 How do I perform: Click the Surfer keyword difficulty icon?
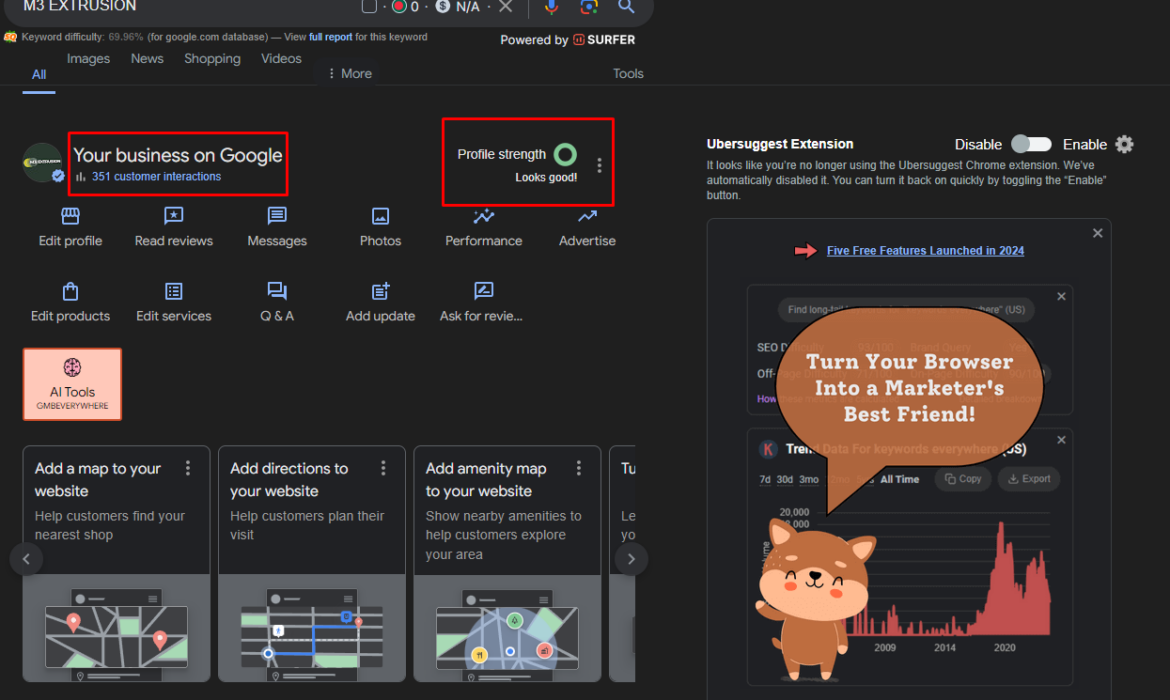point(10,37)
